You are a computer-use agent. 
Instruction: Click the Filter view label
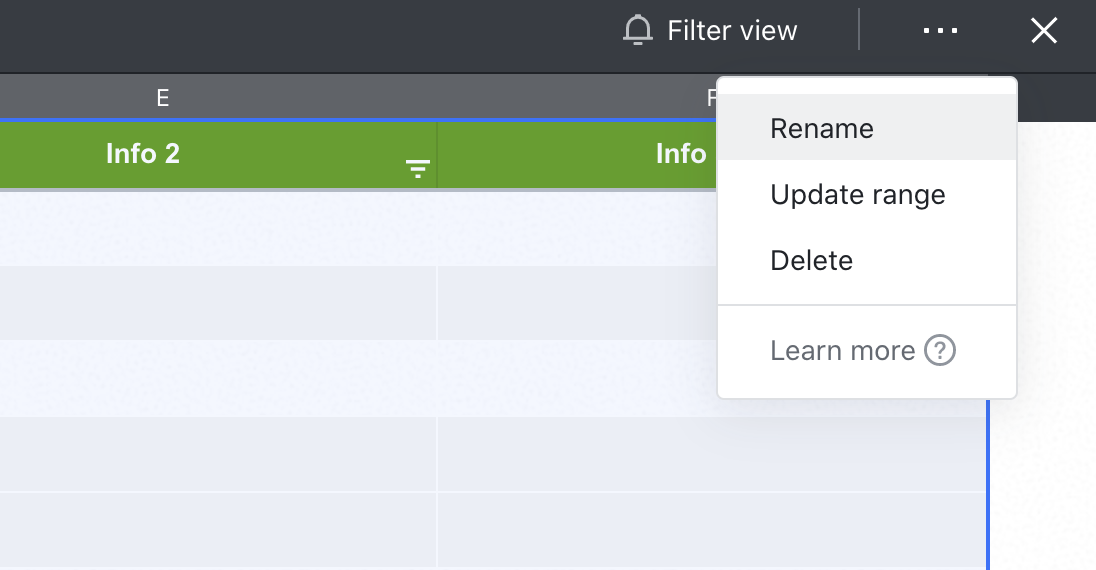[x=732, y=31]
